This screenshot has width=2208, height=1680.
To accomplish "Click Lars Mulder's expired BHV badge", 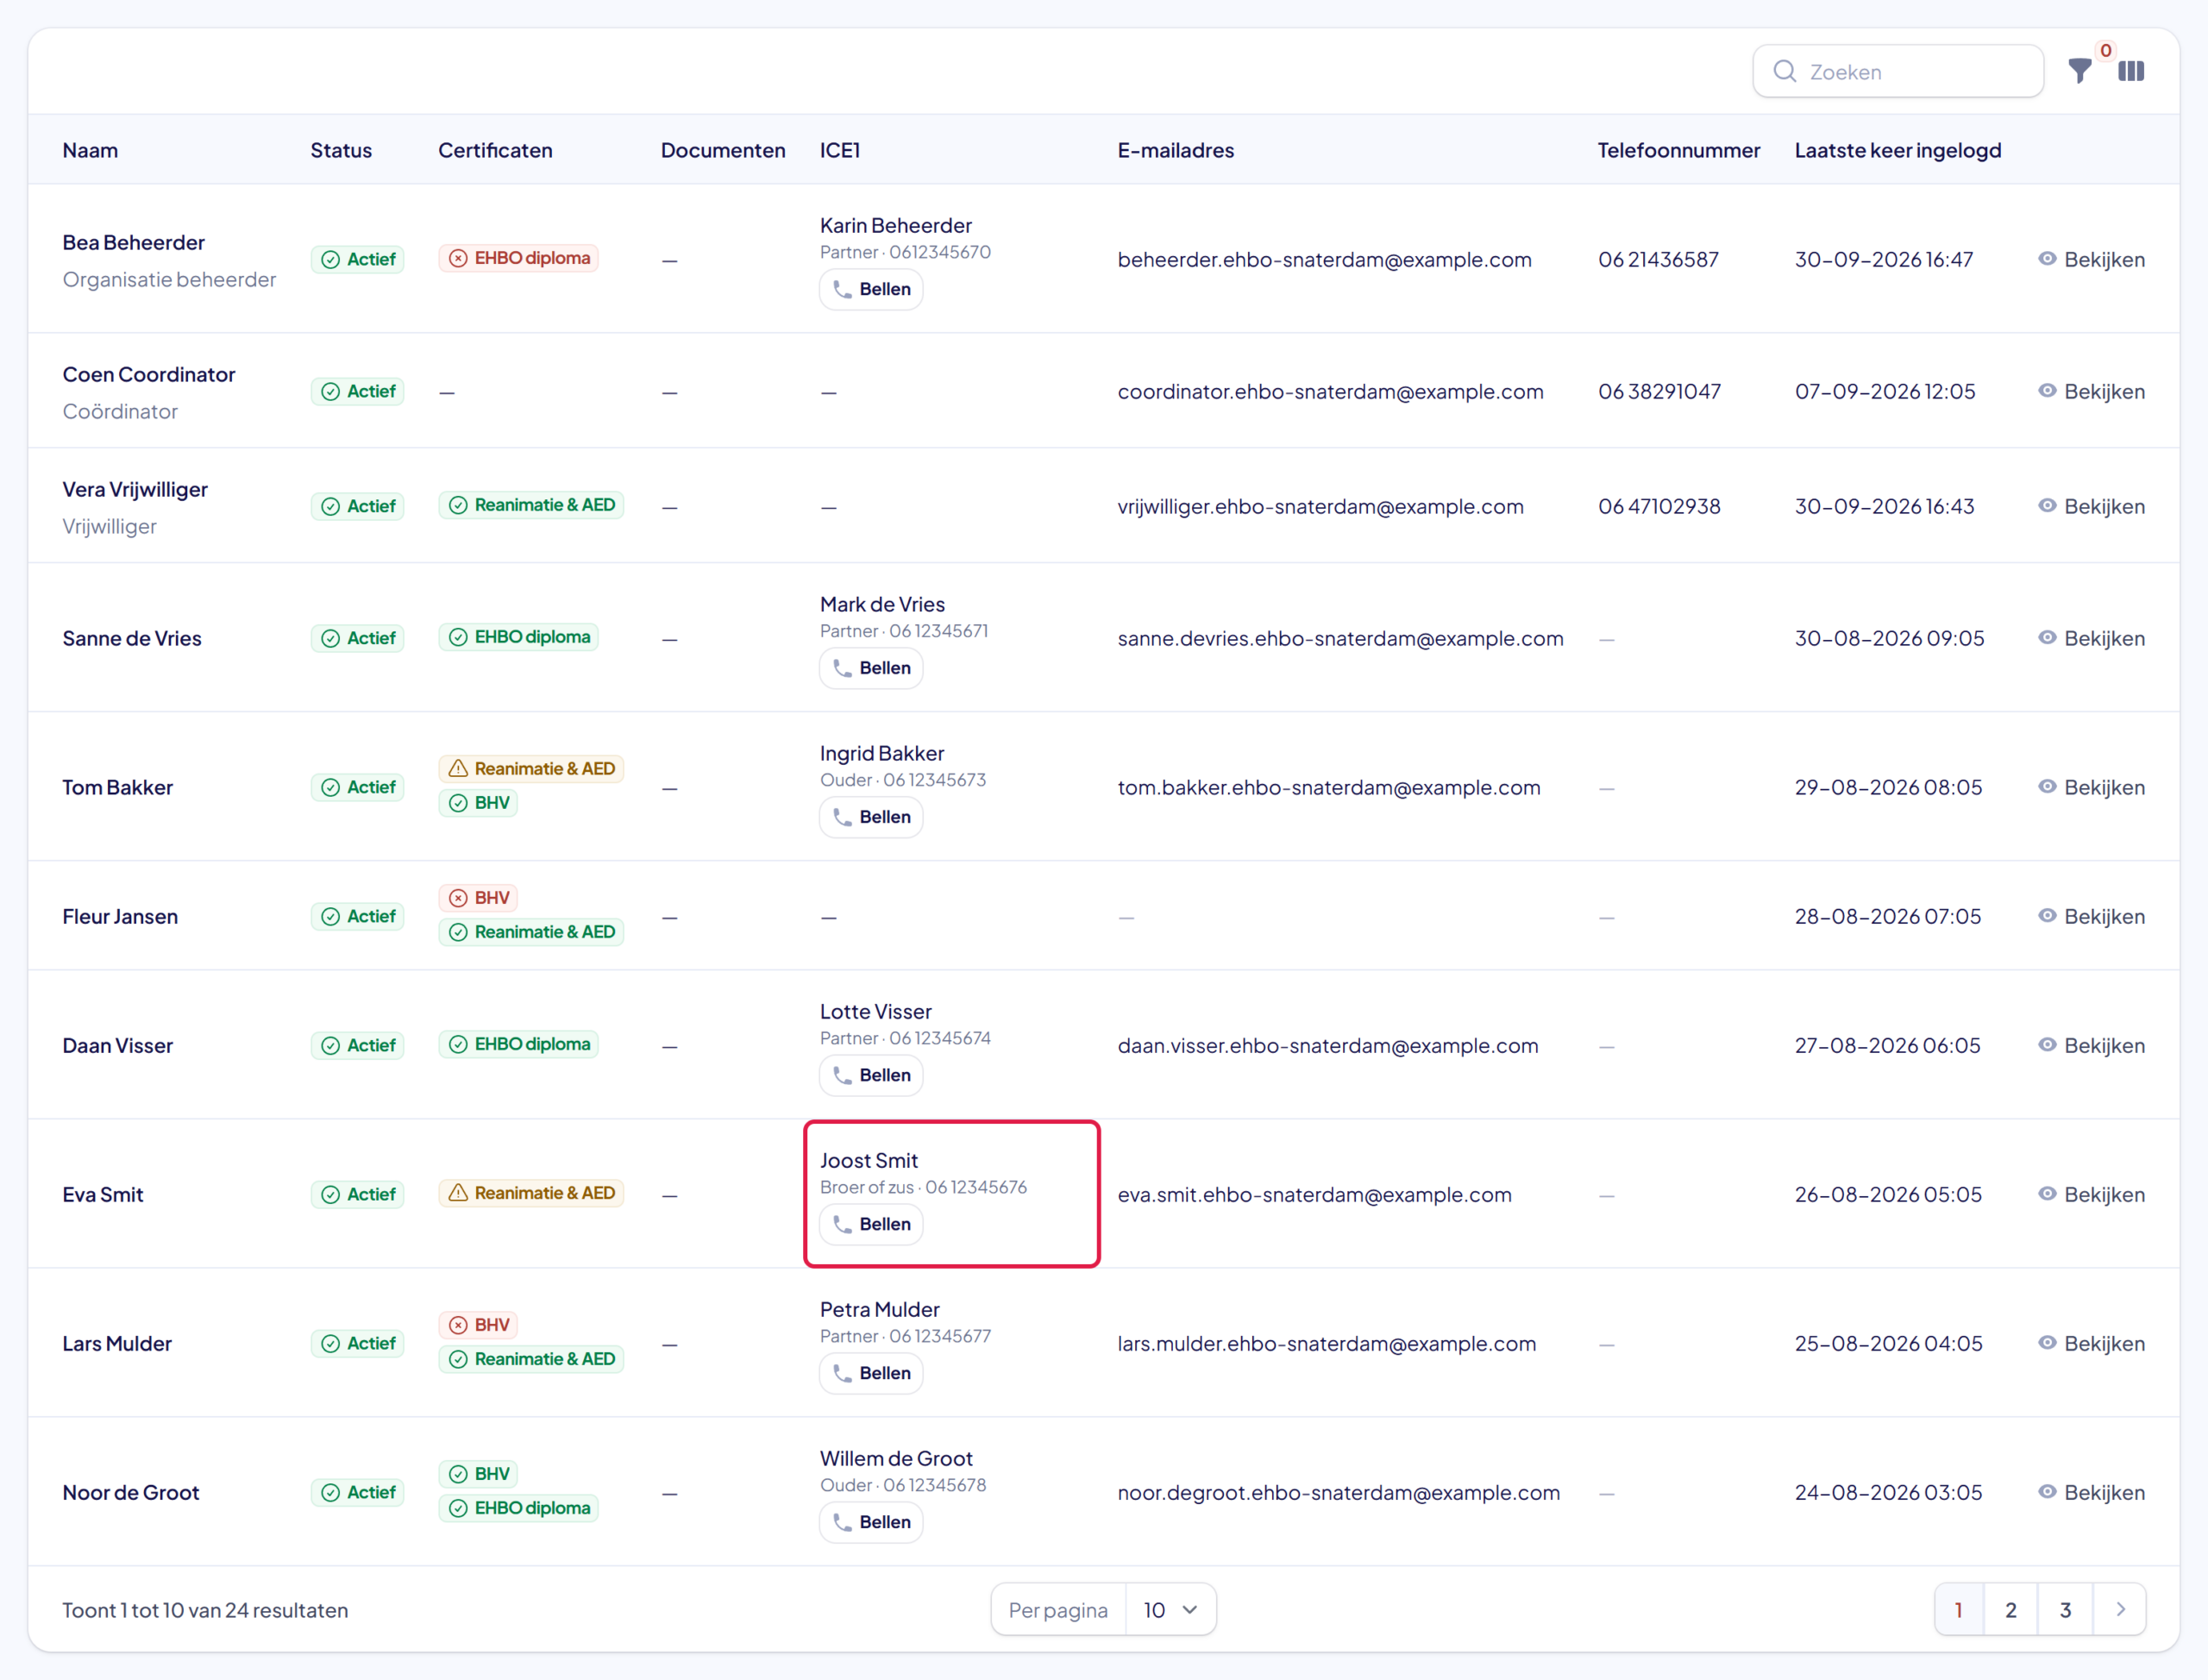I will pos(478,1325).
